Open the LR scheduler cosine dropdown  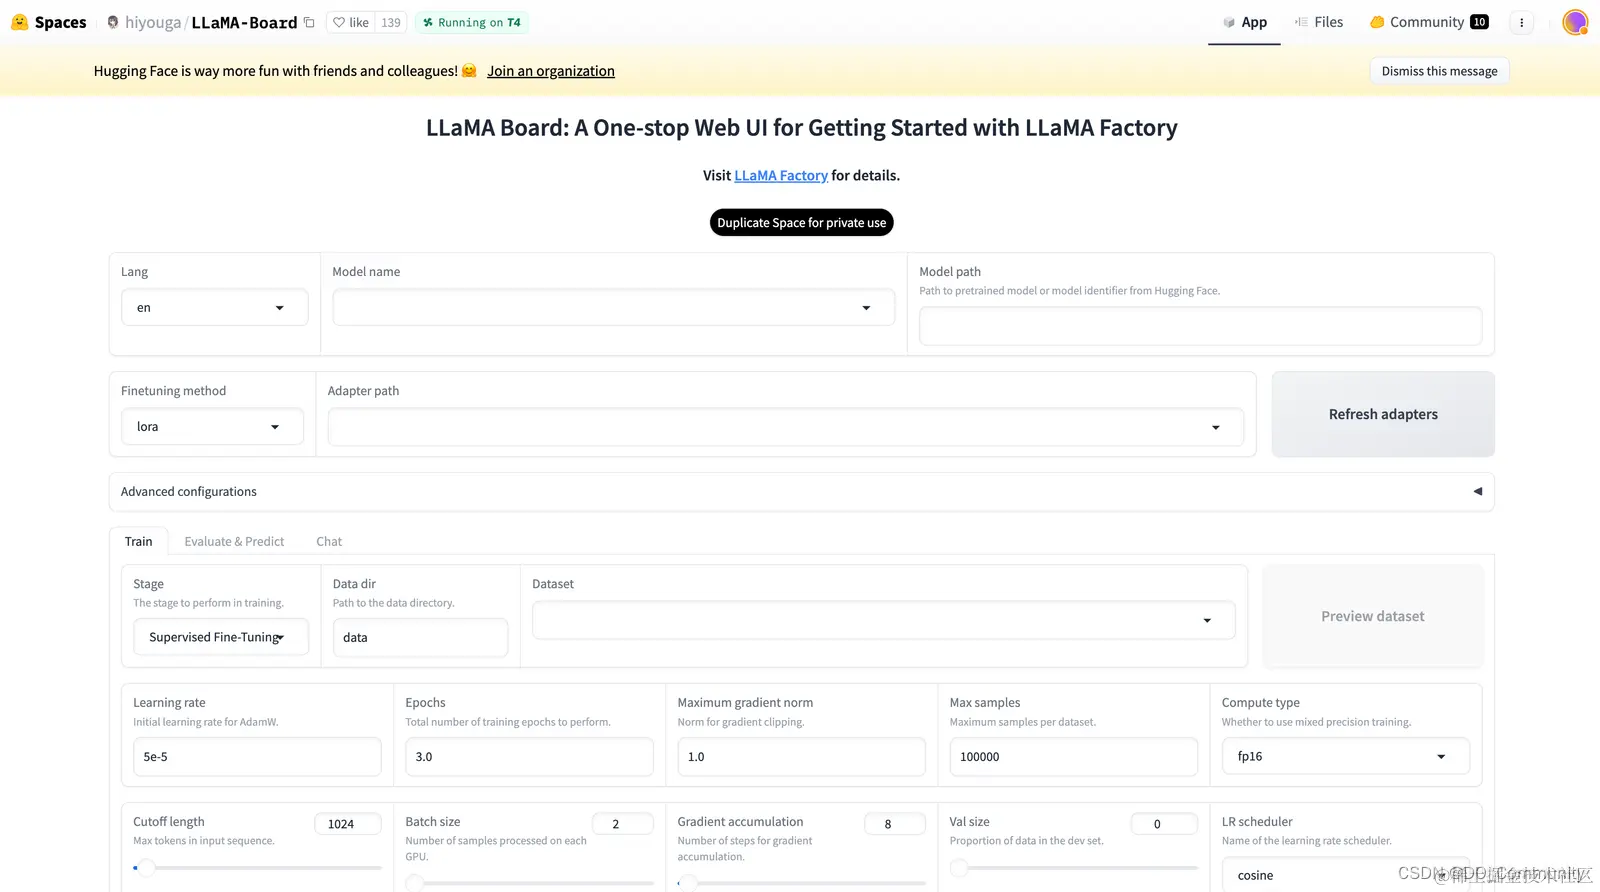[x=1345, y=875]
